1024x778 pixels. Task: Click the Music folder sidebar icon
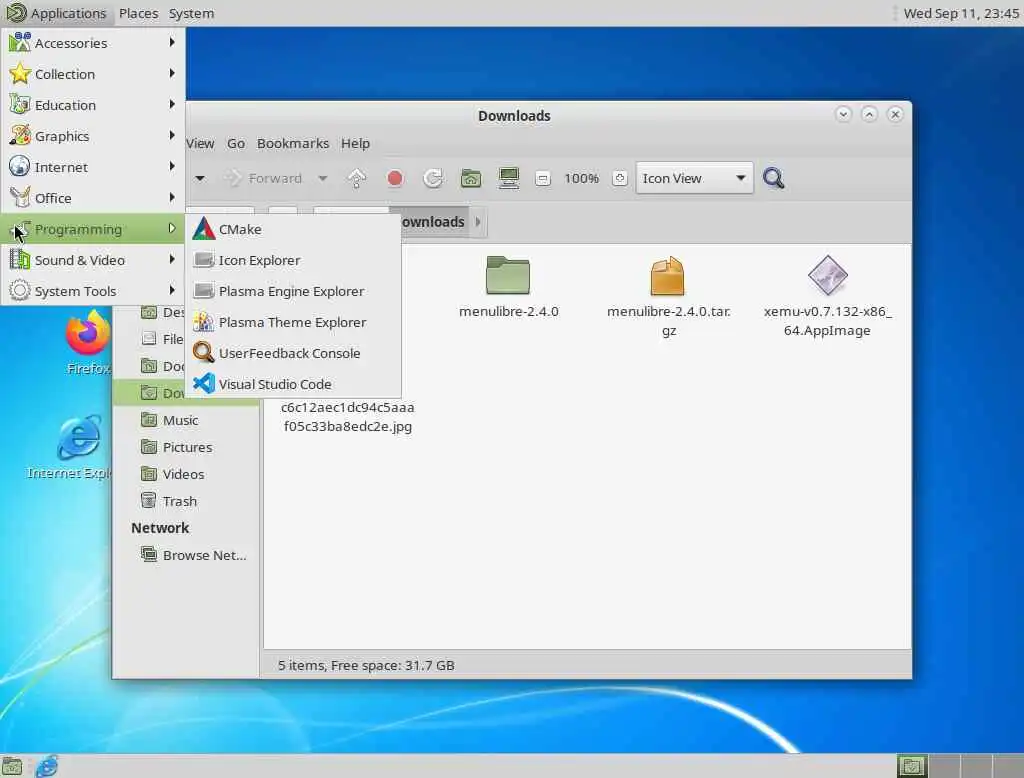149,419
